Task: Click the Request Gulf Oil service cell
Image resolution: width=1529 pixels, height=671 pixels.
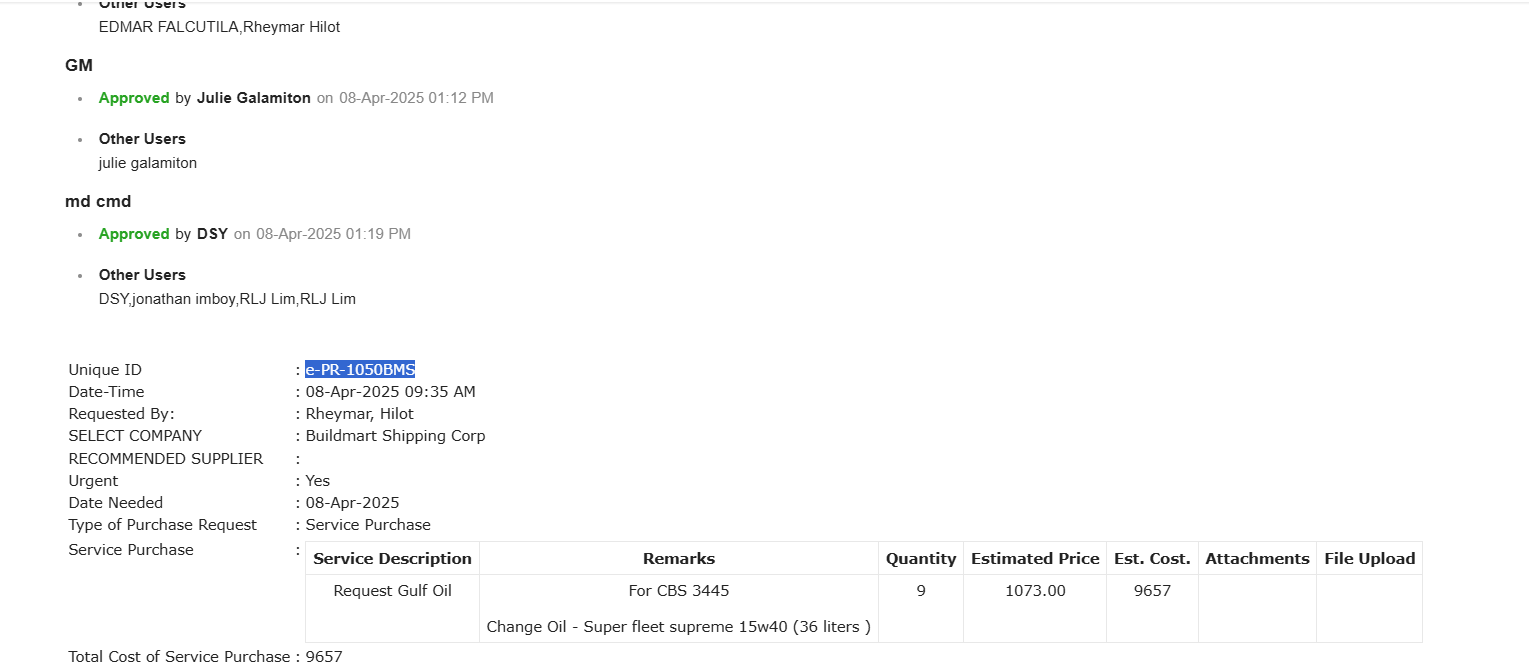Action: (x=392, y=591)
